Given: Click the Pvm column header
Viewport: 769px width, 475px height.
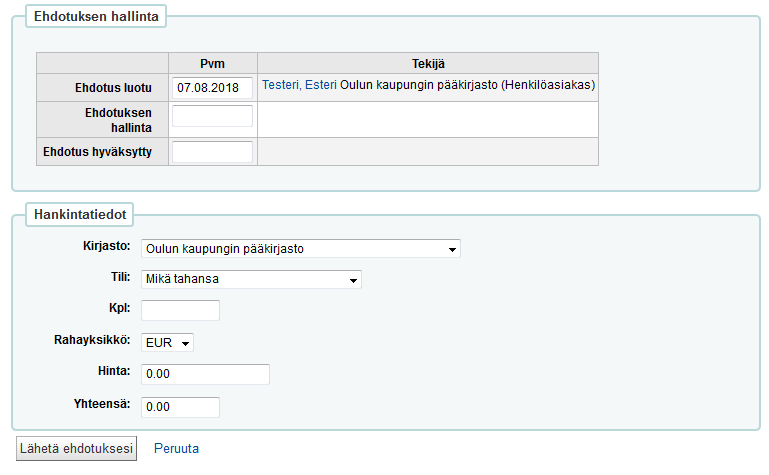Looking at the screenshot, I should pos(212,64).
